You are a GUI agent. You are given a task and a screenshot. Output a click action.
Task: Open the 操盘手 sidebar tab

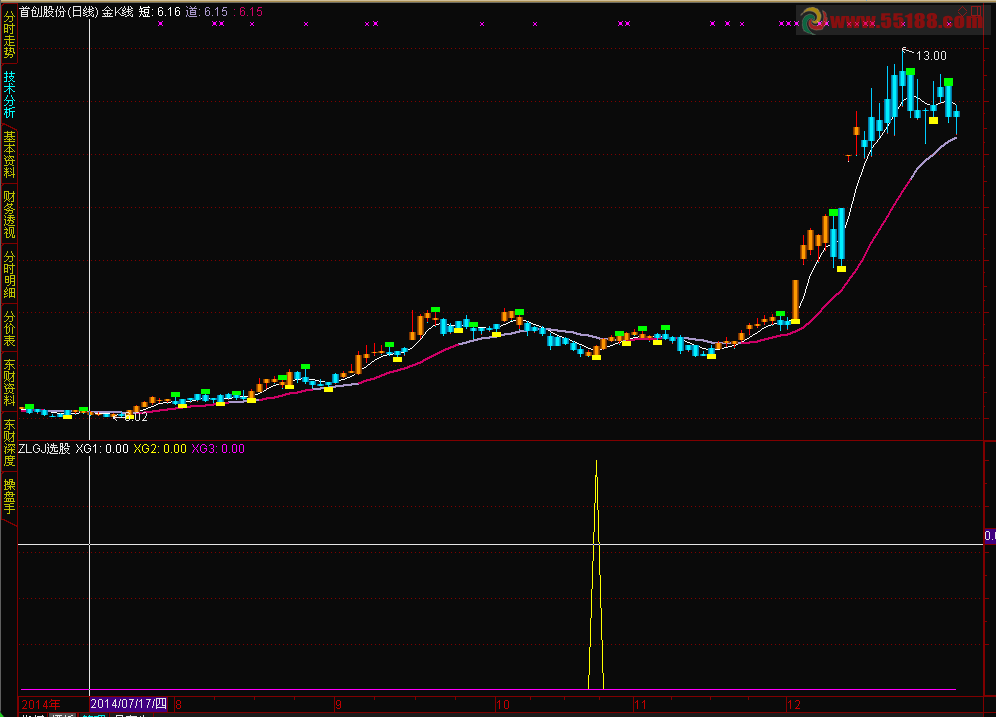tap(9, 497)
